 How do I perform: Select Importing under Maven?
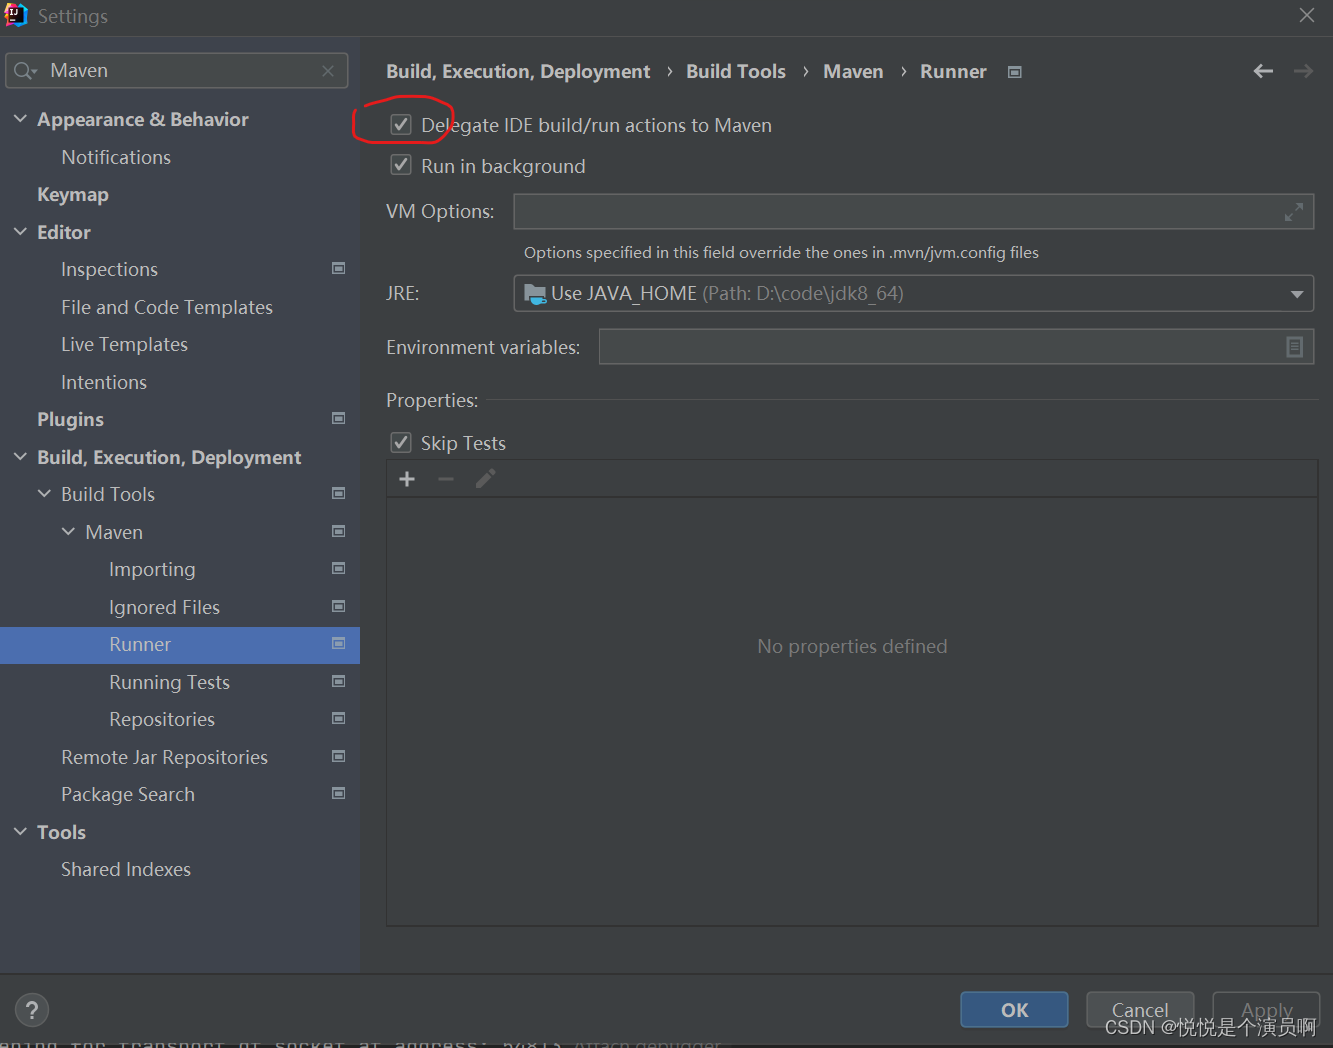click(x=152, y=569)
